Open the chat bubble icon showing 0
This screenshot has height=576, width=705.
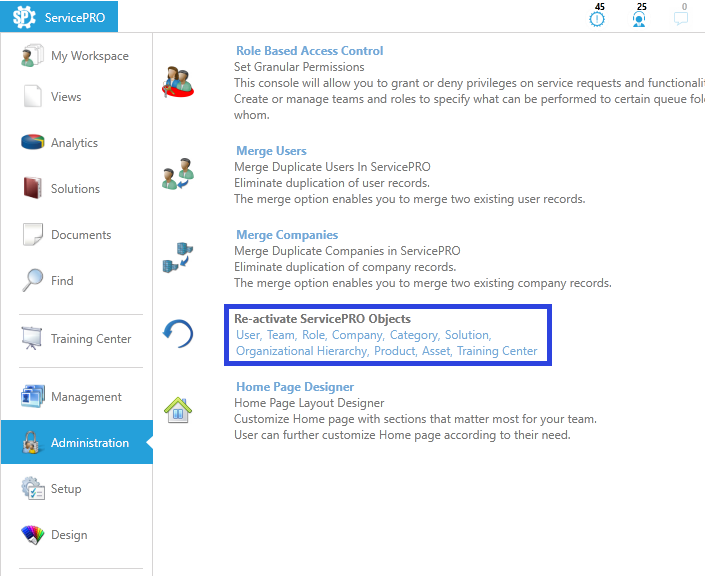[681, 18]
